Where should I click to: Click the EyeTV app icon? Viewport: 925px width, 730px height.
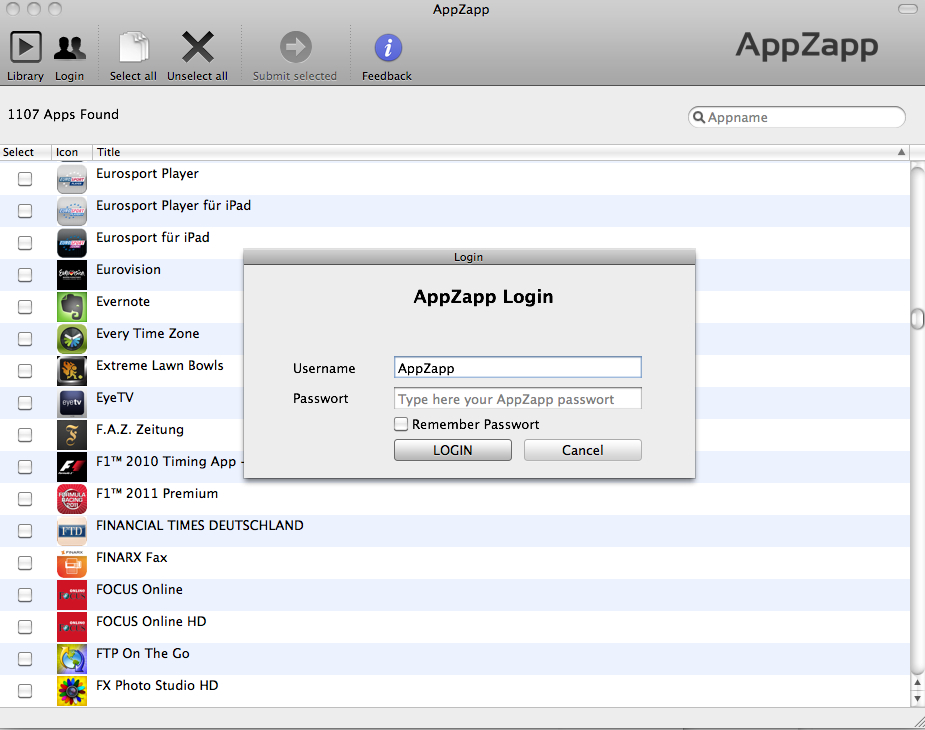click(x=72, y=402)
